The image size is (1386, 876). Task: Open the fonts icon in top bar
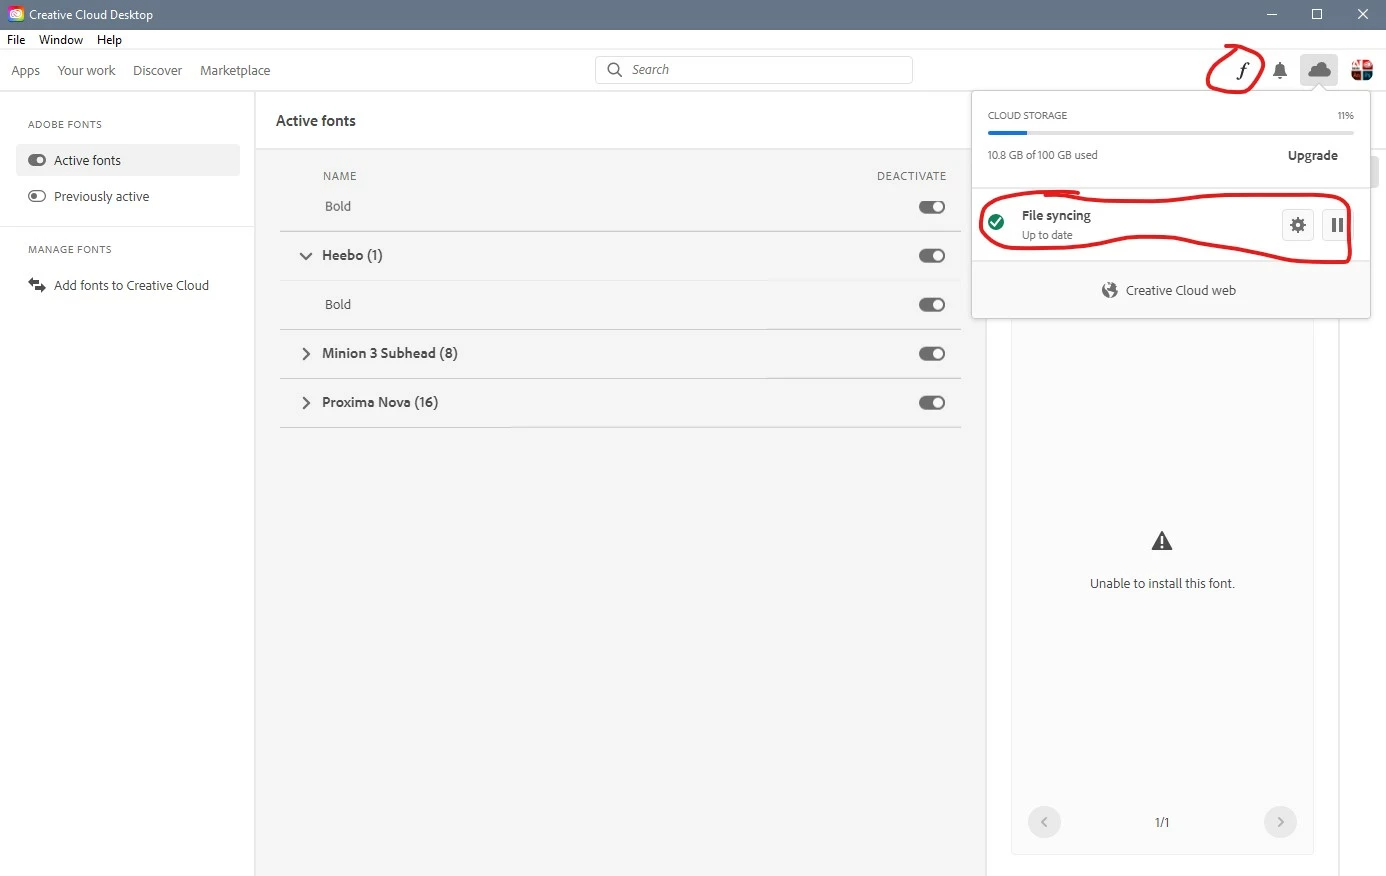(1242, 70)
